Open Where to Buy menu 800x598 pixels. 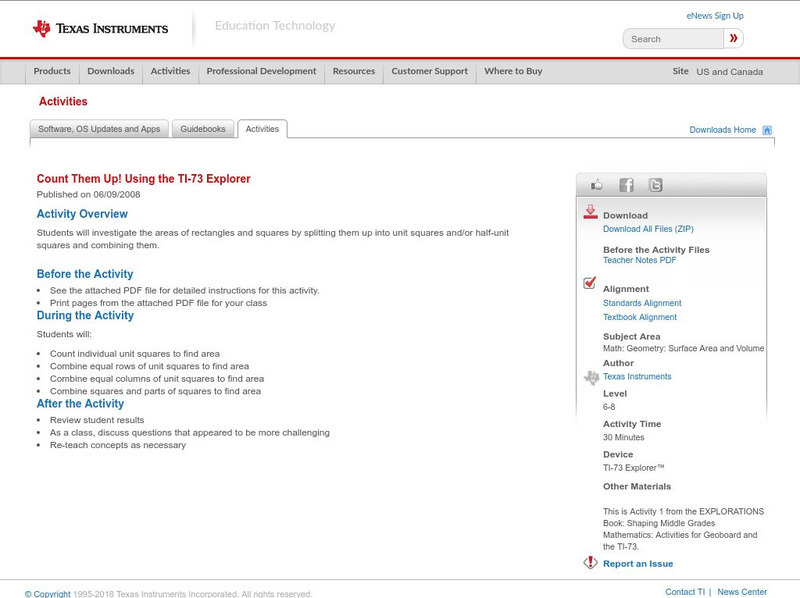pos(513,71)
